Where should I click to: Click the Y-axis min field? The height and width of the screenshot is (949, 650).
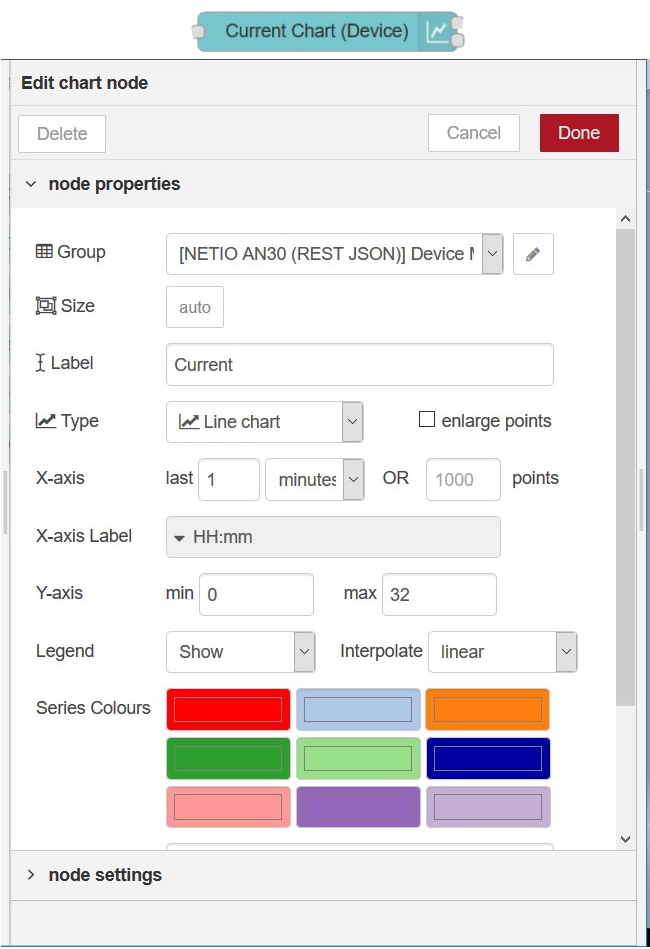256,594
